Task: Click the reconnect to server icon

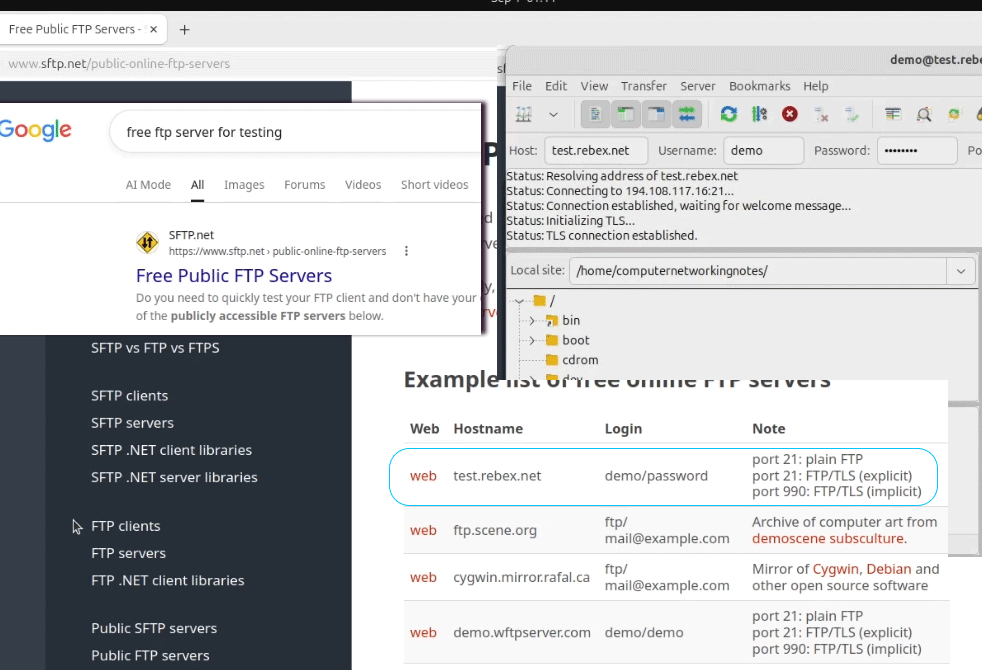Action: (851, 114)
